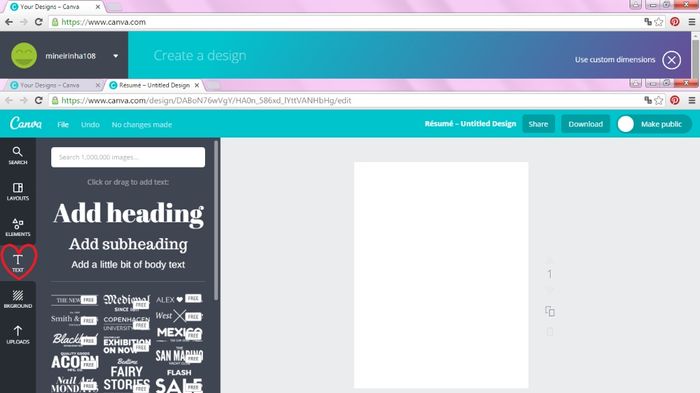Open the Uploads panel
This screenshot has width=700, height=393.
18,335
